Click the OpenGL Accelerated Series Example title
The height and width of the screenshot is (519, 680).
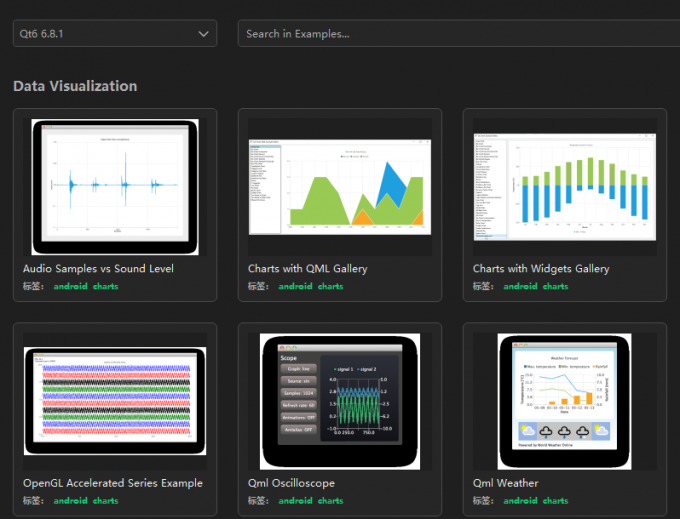[112, 483]
